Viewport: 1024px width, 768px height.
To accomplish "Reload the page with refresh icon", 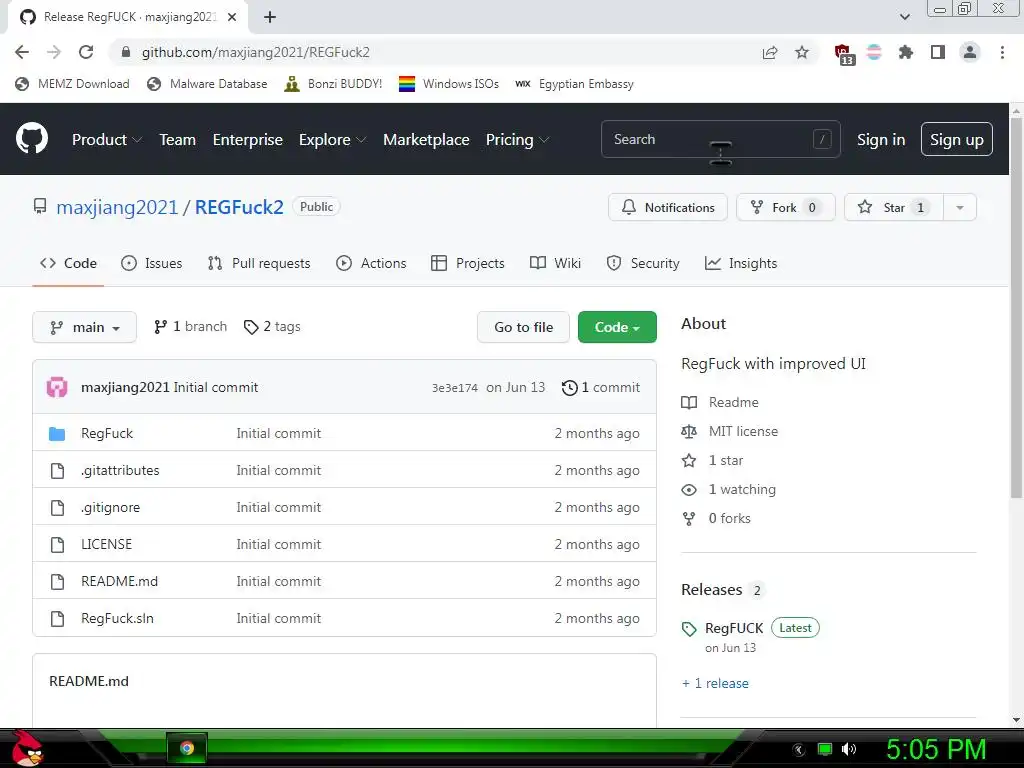I will pos(86,52).
